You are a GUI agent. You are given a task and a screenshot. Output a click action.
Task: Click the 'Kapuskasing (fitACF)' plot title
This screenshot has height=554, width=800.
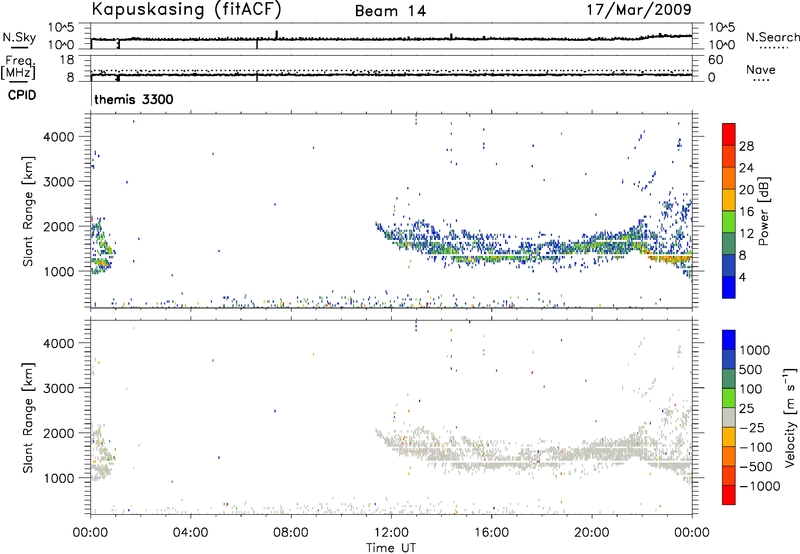pyautogui.click(x=186, y=9)
